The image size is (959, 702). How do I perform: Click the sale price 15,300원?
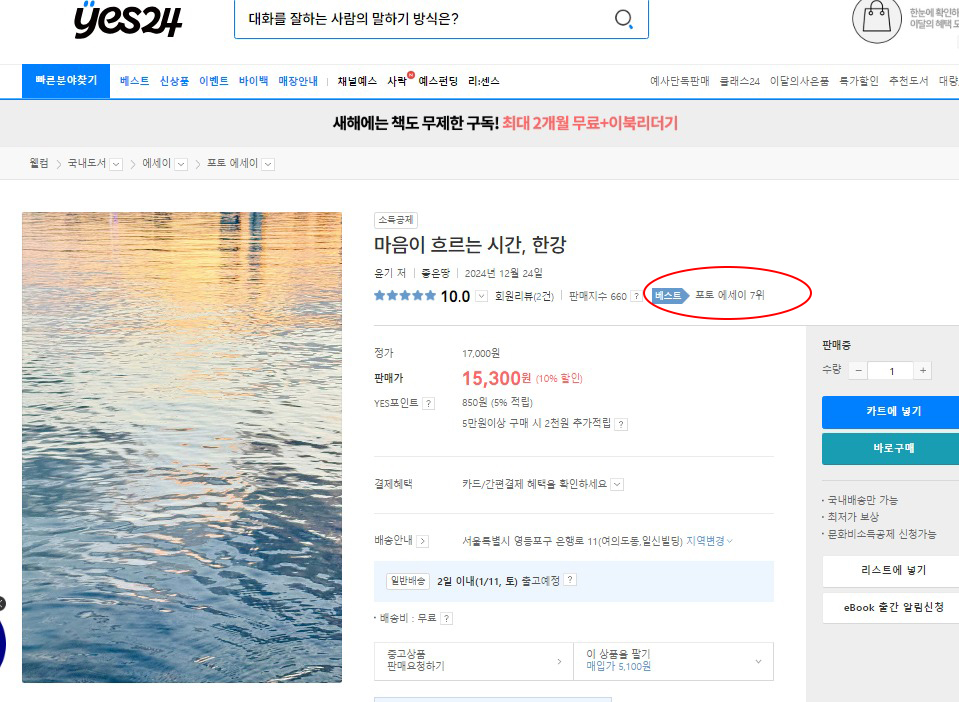click(x=496, y=379)
